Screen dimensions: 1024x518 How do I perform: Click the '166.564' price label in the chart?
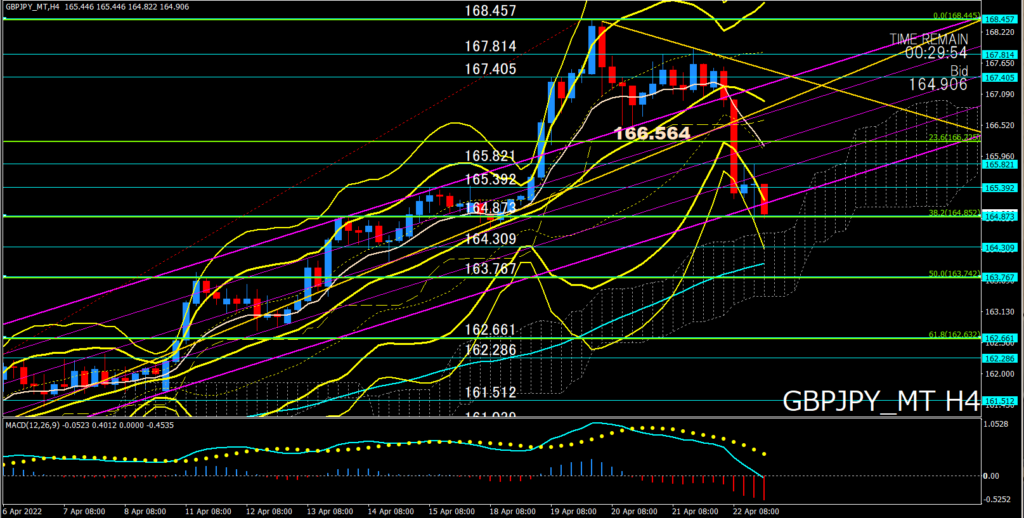pyautogui.click(x=652, y=134)
